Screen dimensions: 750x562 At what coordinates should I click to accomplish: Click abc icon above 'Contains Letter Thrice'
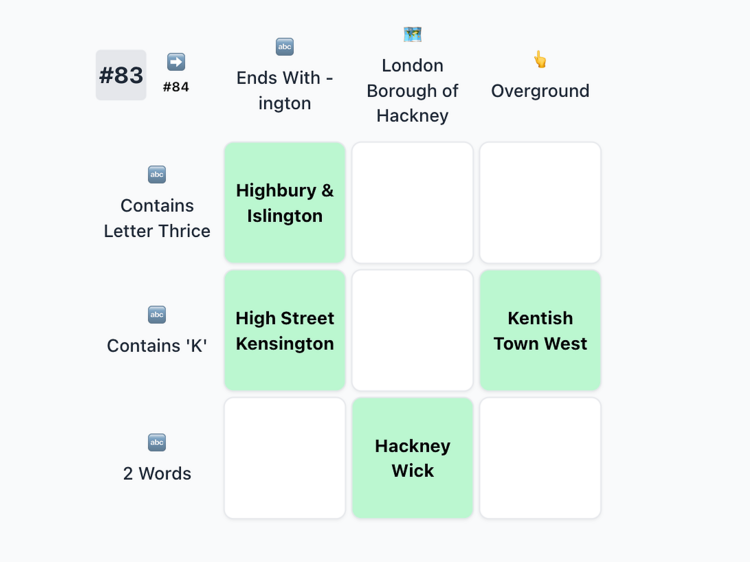[x=157, y=175]
